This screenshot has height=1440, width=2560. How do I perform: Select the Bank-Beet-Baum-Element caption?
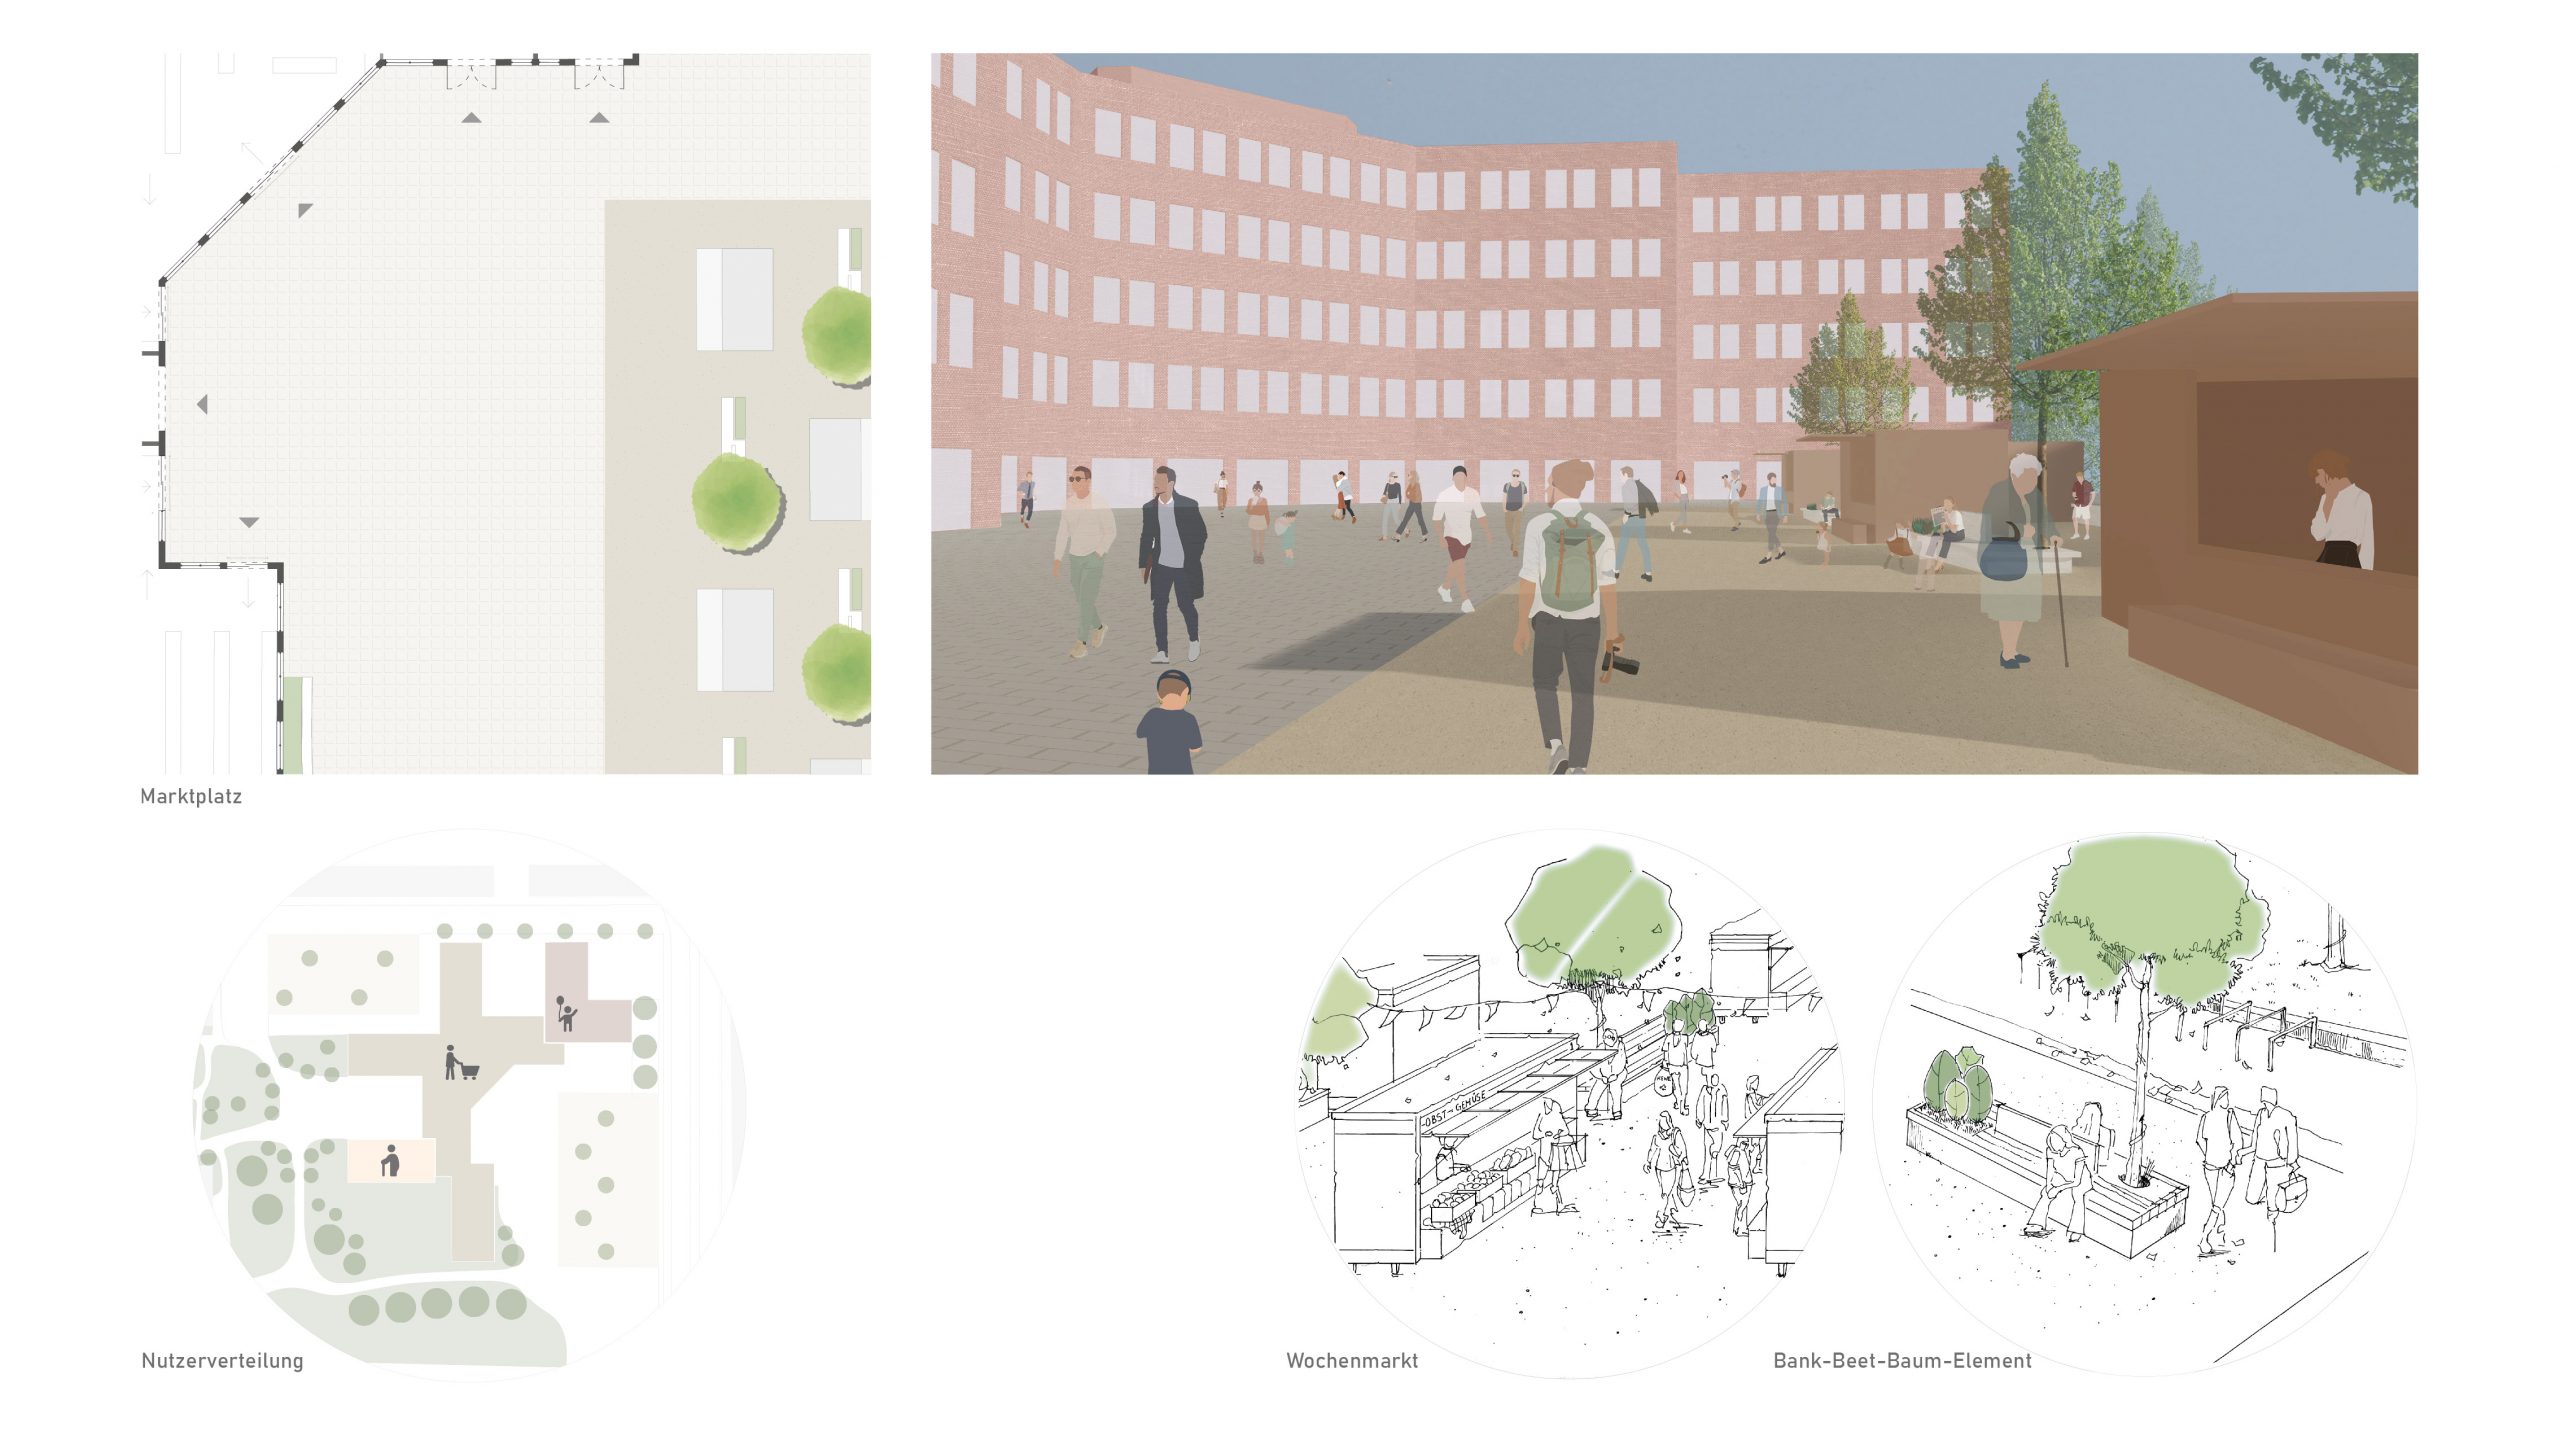(1902, 1361)
